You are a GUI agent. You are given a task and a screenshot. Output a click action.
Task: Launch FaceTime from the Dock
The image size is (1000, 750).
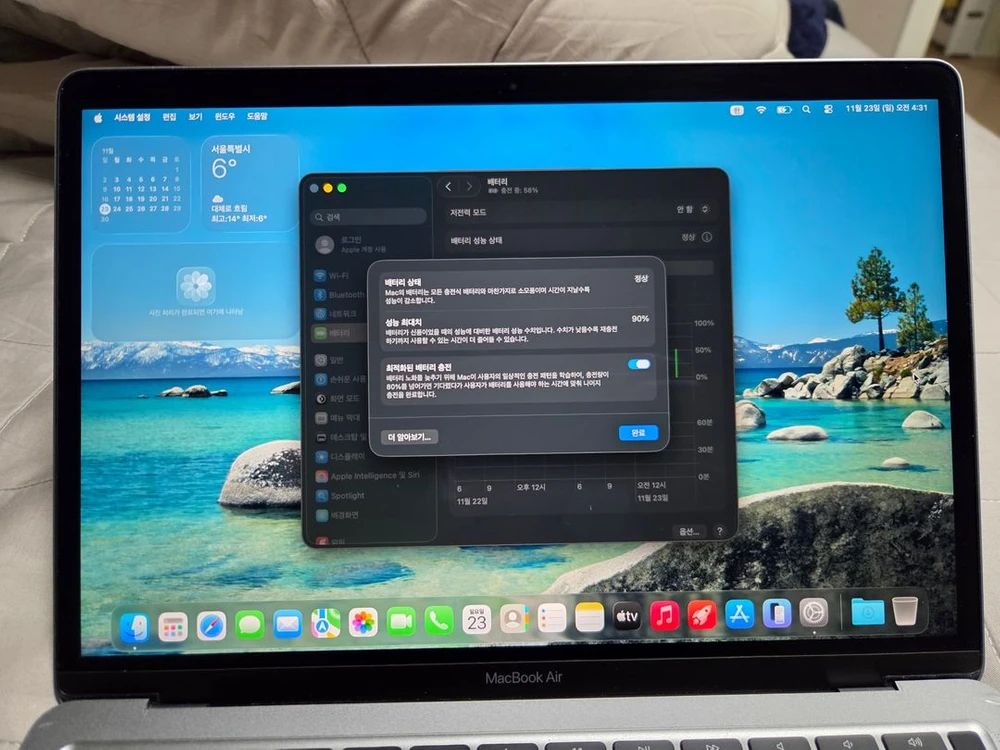(x=401, y=621)
